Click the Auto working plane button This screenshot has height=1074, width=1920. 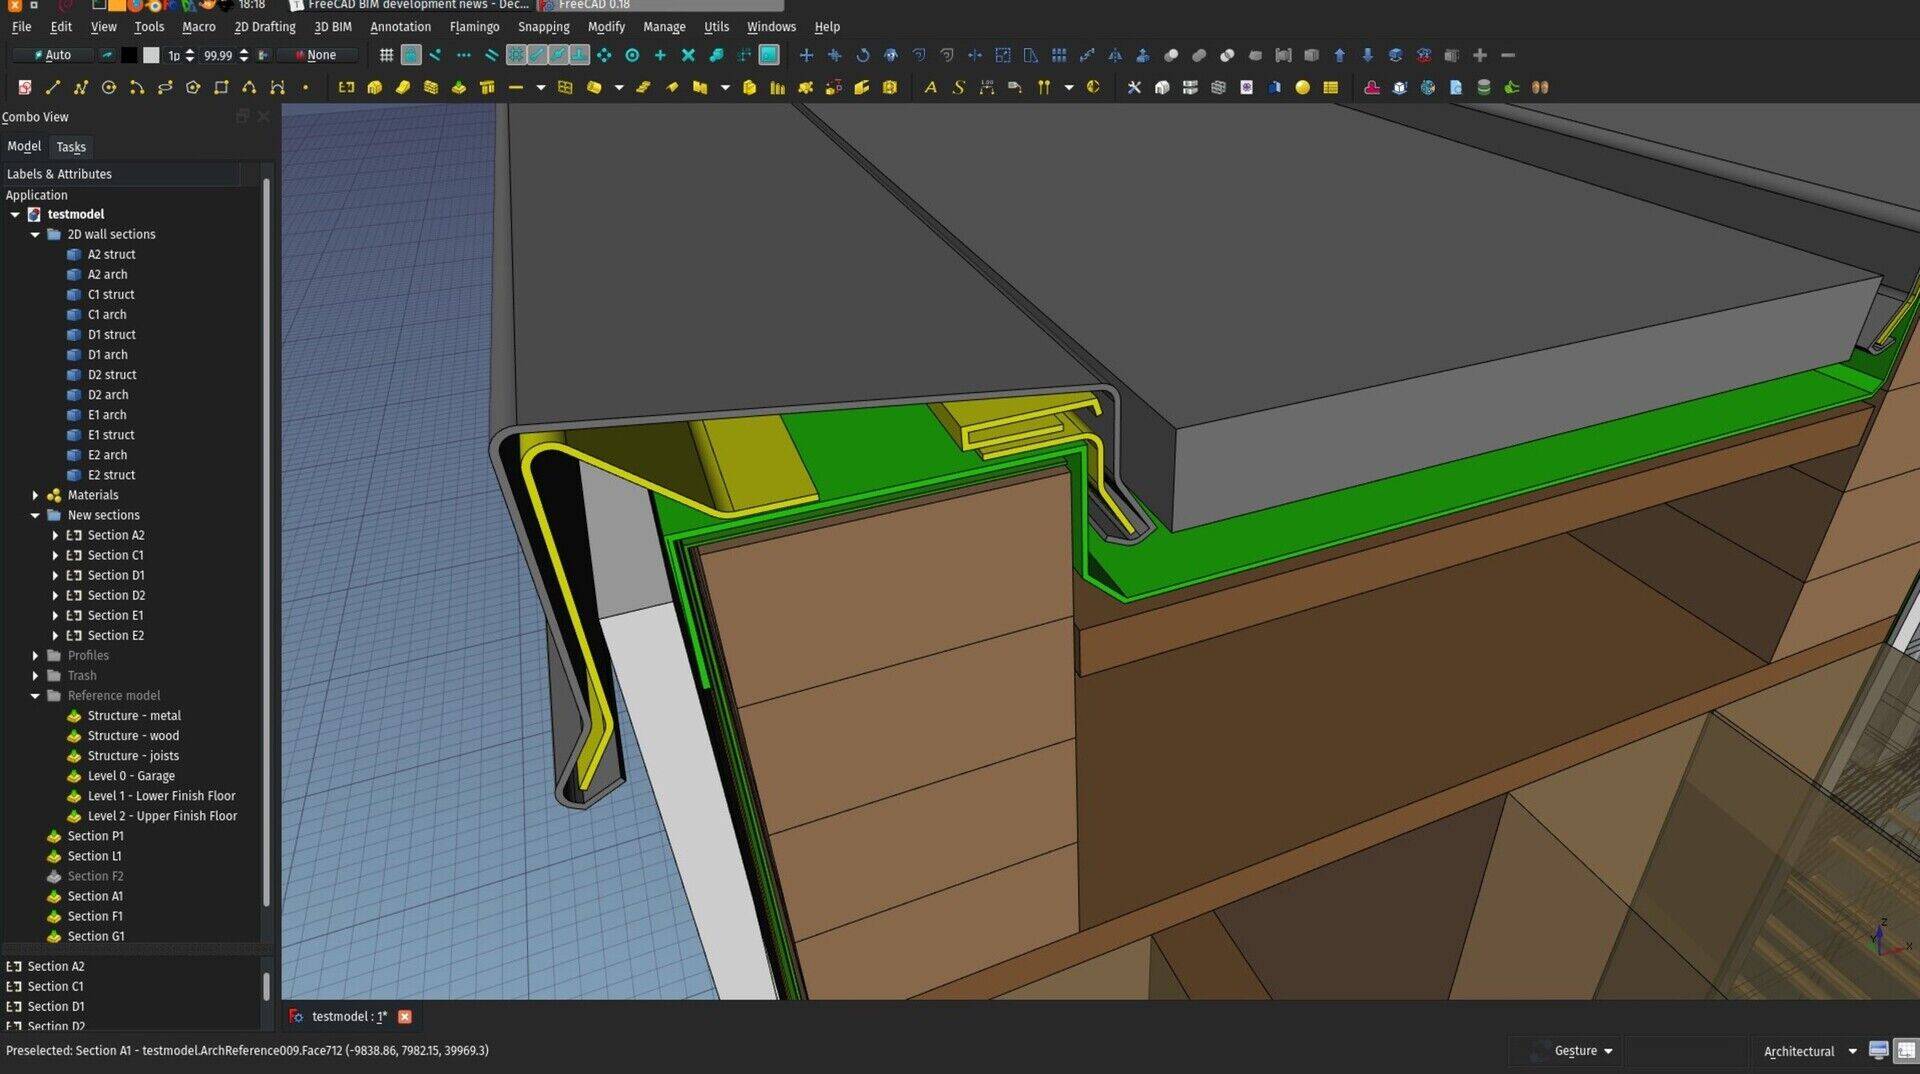[50, 55]
